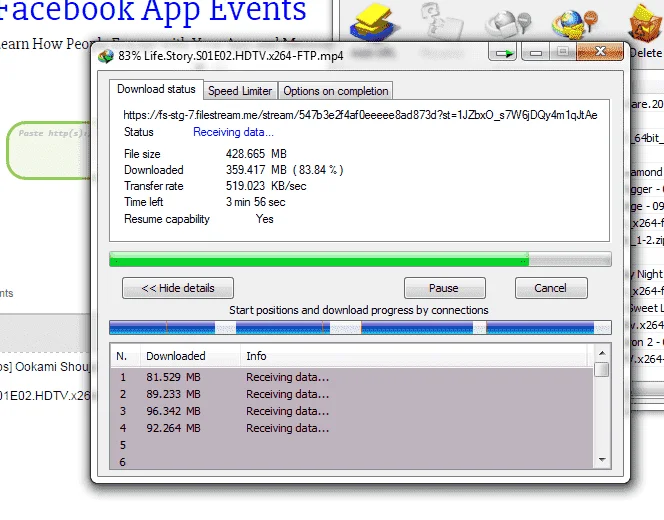664x520 pixels.
Task: Select the Download status tab
Action: tap(156, 89)
